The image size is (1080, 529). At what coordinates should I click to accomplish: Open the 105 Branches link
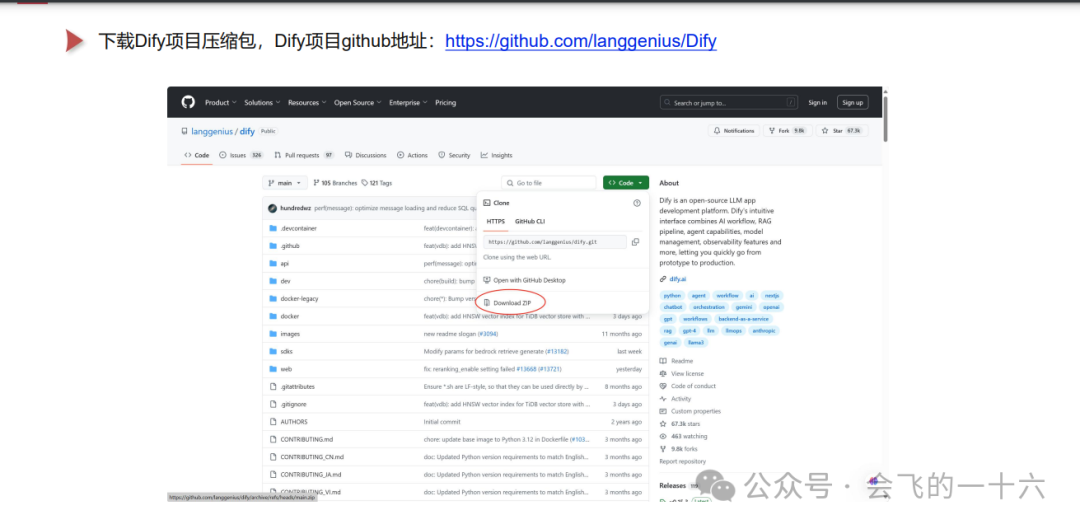coord(335,183)
